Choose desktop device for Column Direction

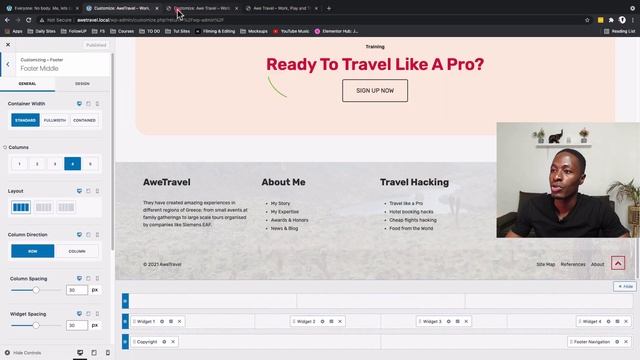79,235
